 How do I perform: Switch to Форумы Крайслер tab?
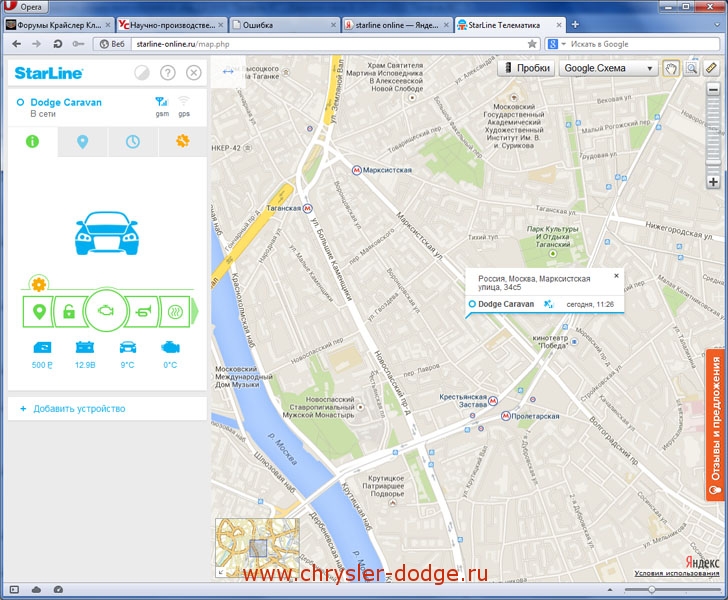(x=58, y=25)
